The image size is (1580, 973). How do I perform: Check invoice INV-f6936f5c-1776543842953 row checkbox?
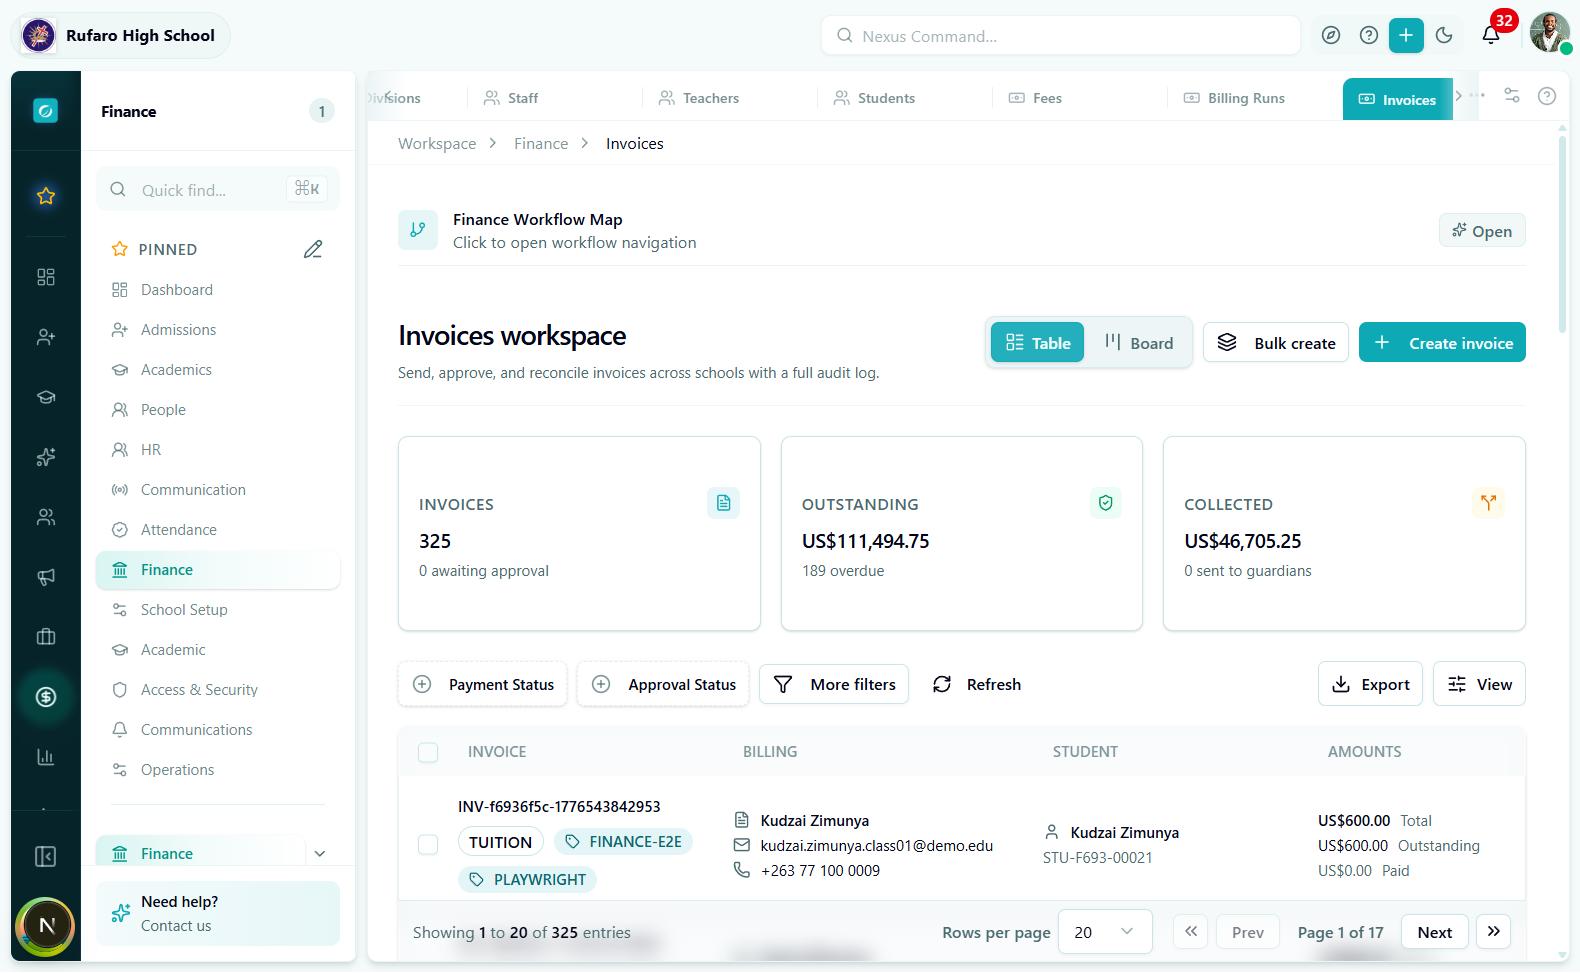click(x=428, y=845)
